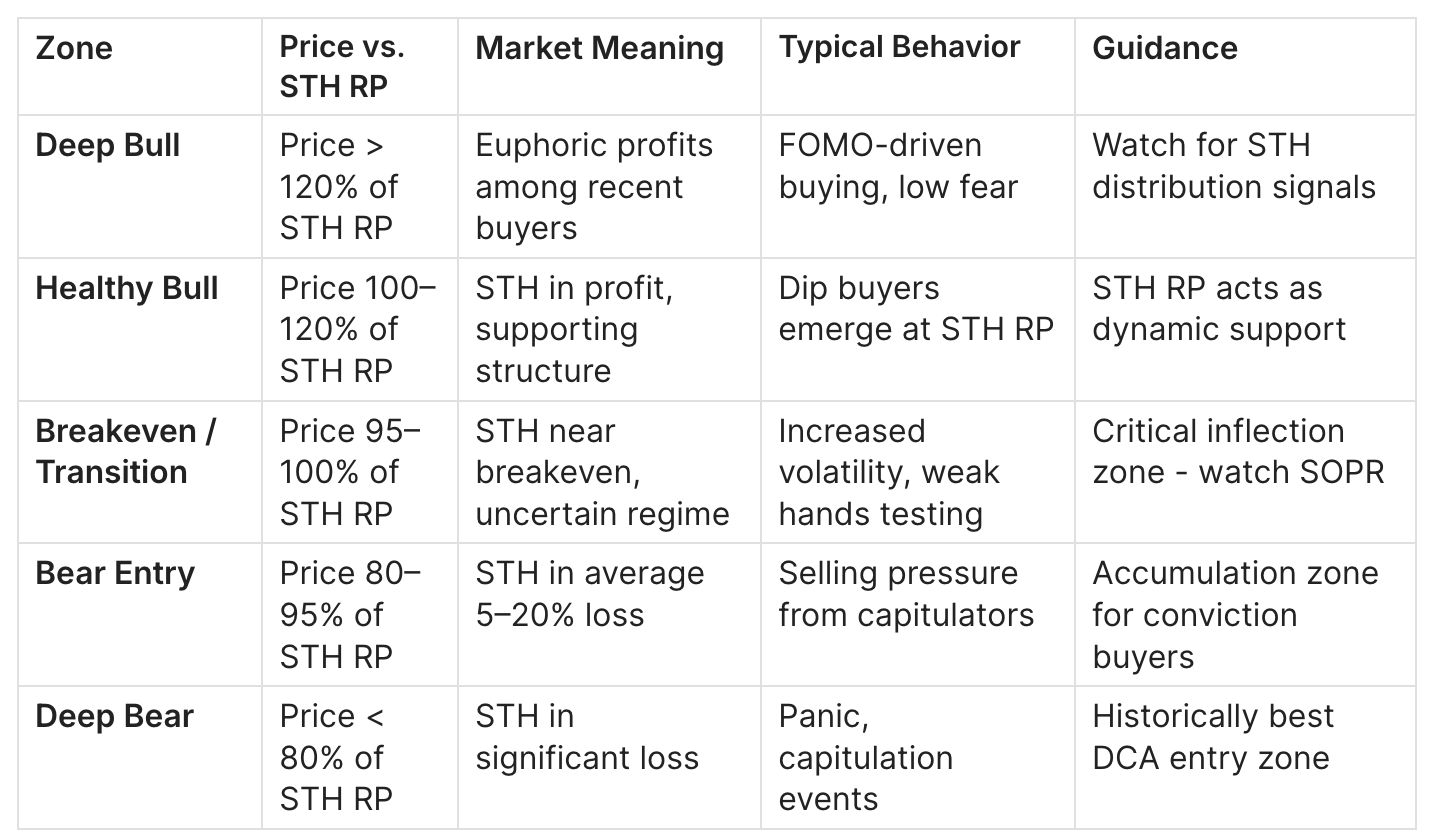
Task: Select the Typical Behavior column header
Action: [x=899, y=47]
